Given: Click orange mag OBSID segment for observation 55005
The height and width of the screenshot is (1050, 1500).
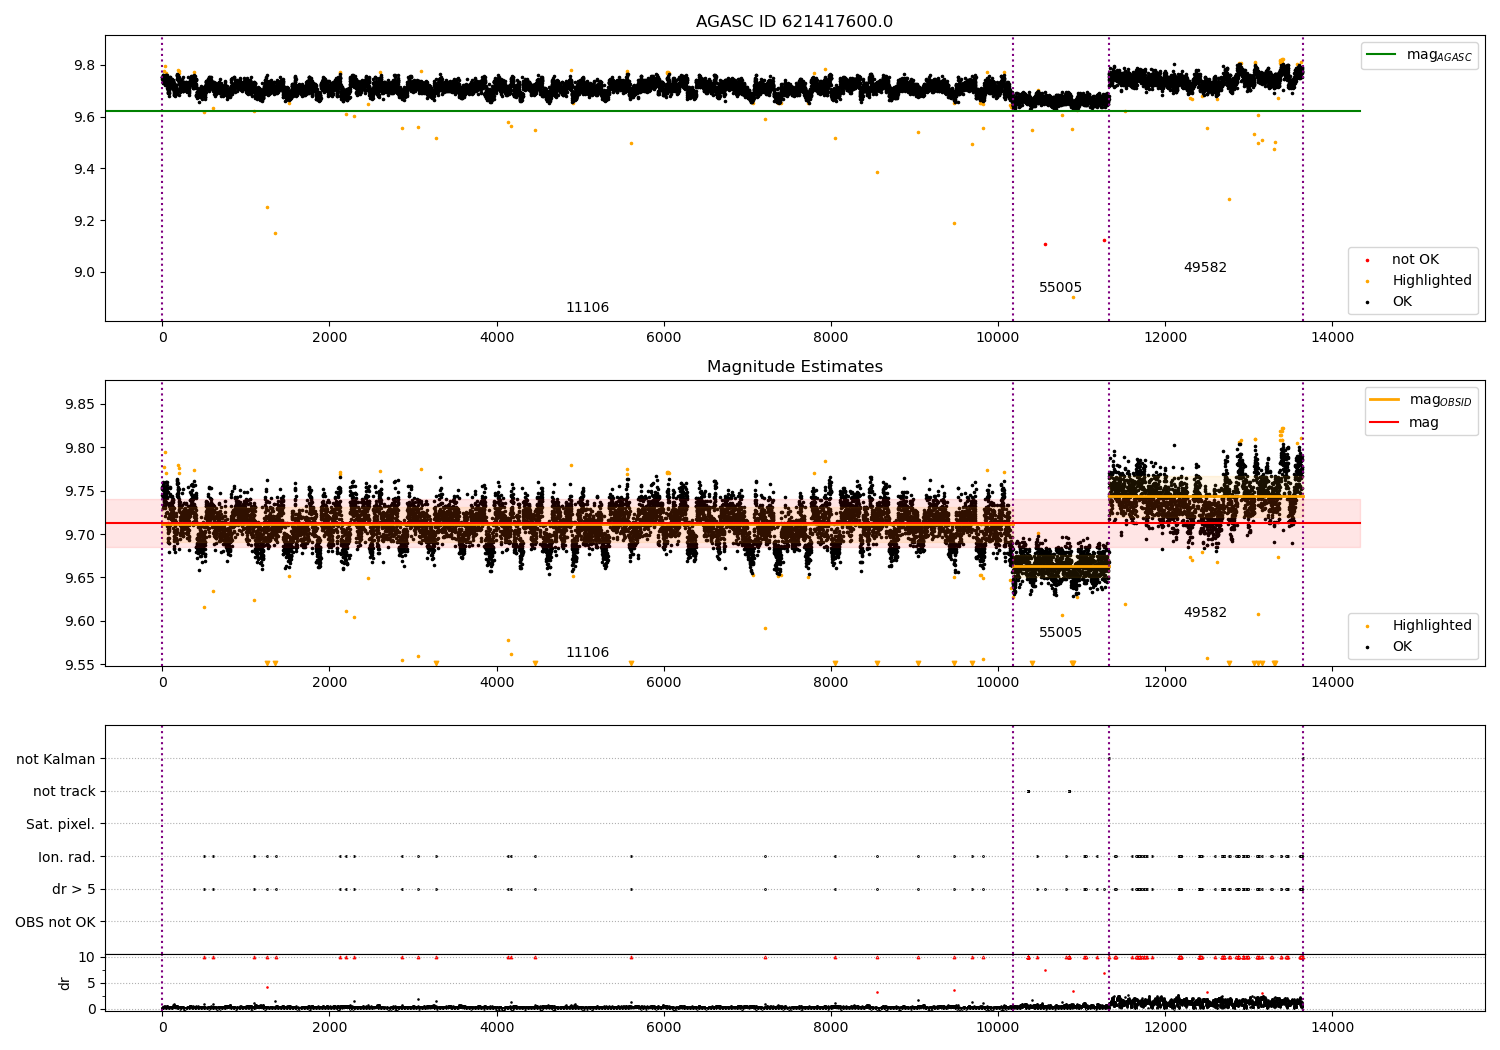Looking at the screenshot, I should coord(1060,567).
